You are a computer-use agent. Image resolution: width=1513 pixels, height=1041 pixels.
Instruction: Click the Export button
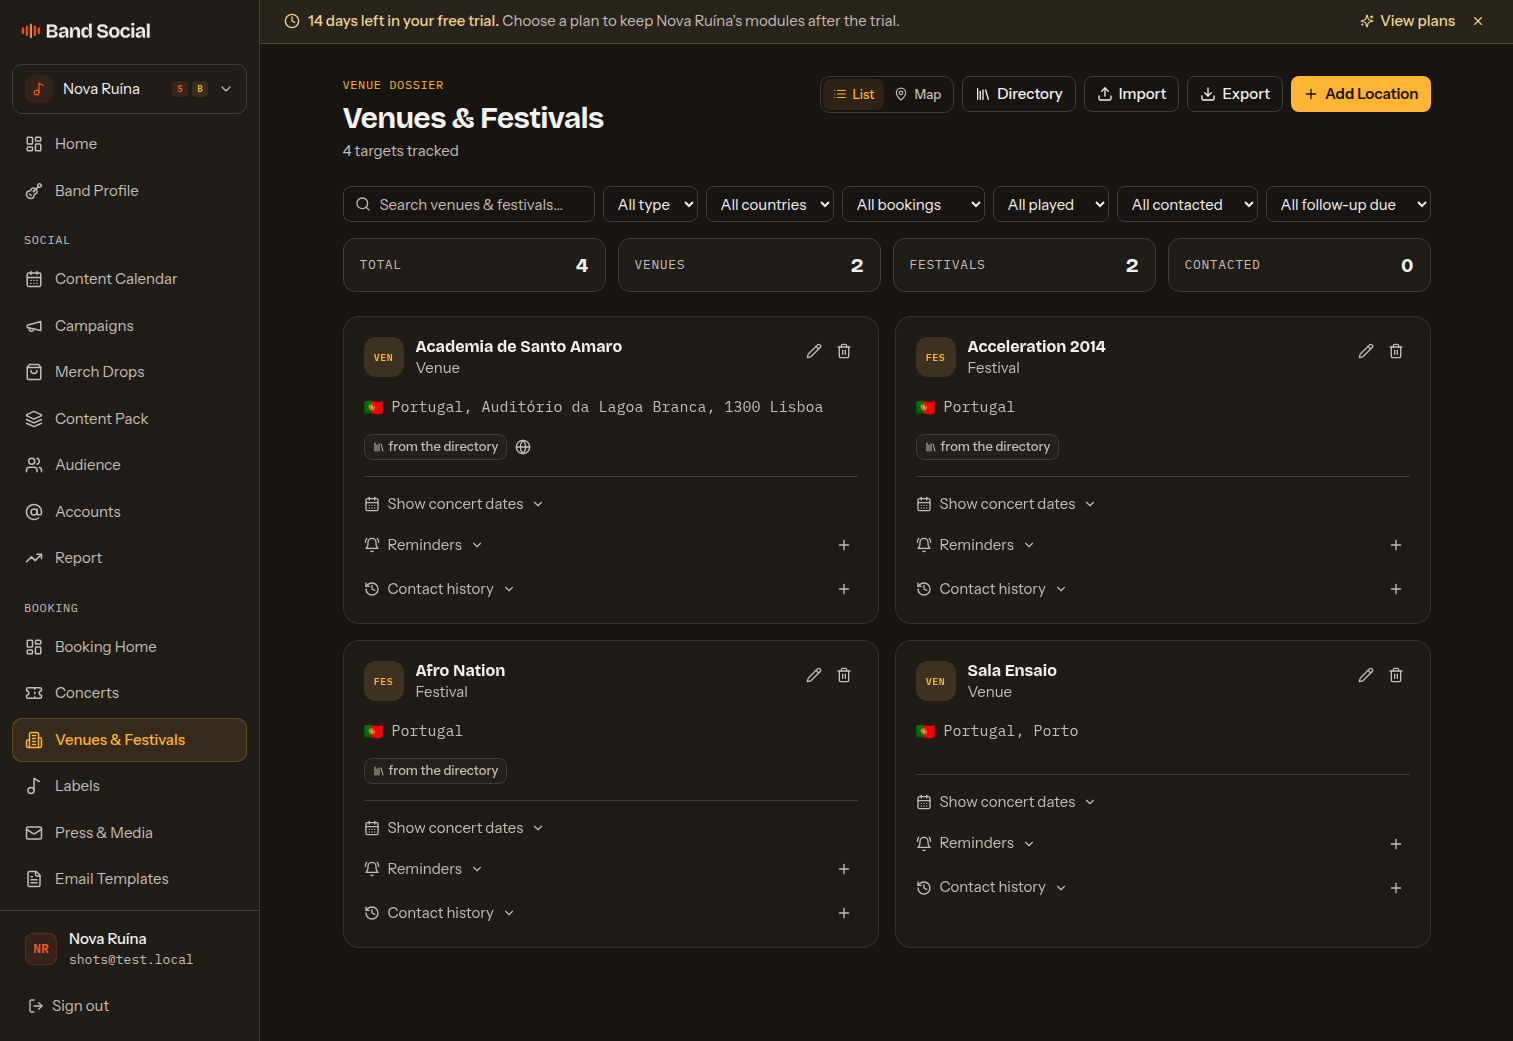coord(1235,94)
